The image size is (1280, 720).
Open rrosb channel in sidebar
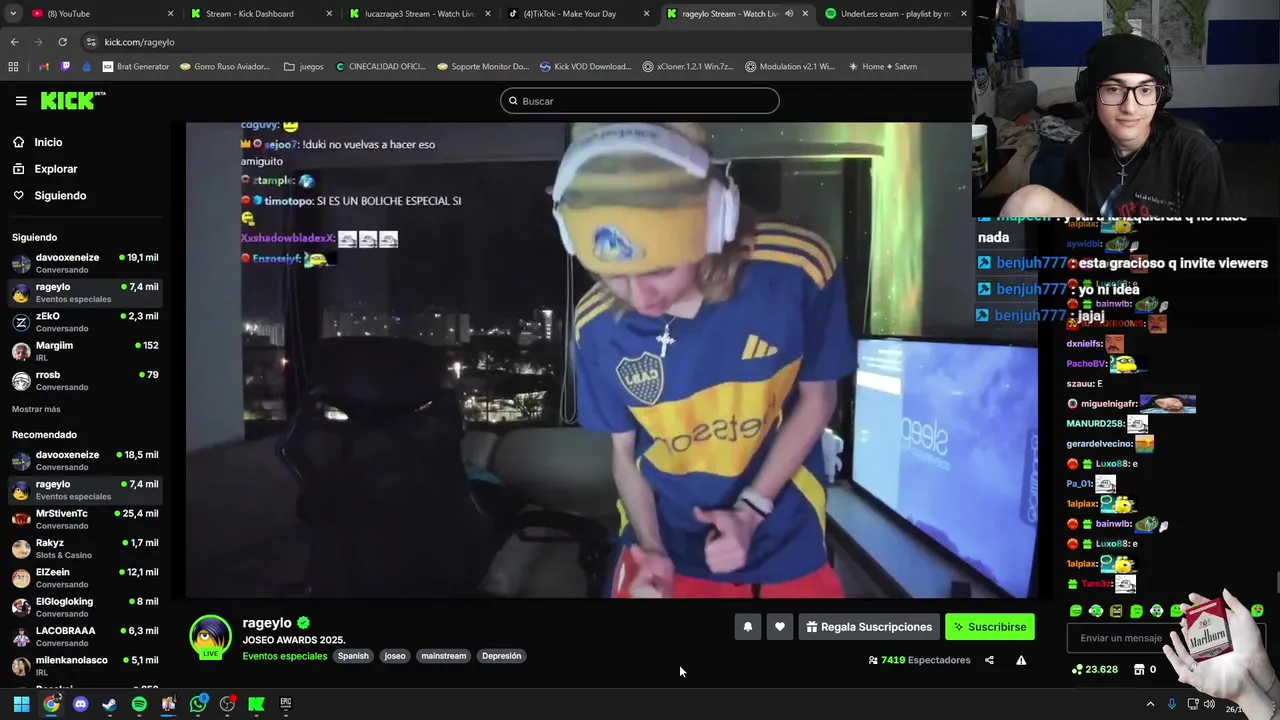(85, 380)
